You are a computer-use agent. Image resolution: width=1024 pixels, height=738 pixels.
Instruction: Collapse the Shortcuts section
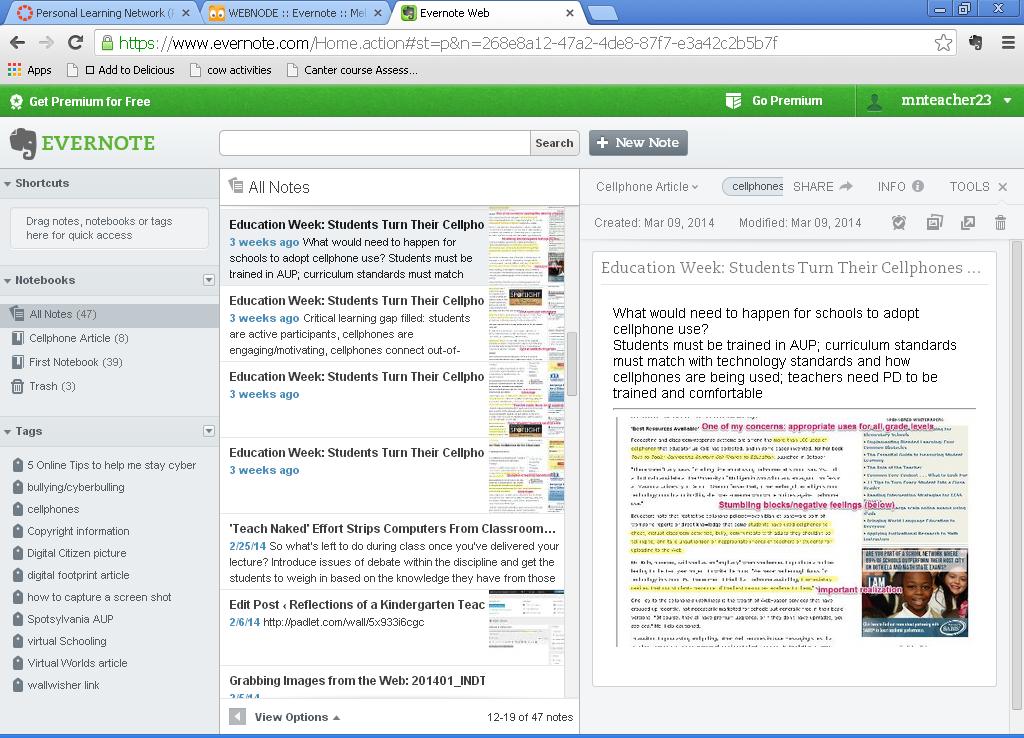[x=7, y=184]
